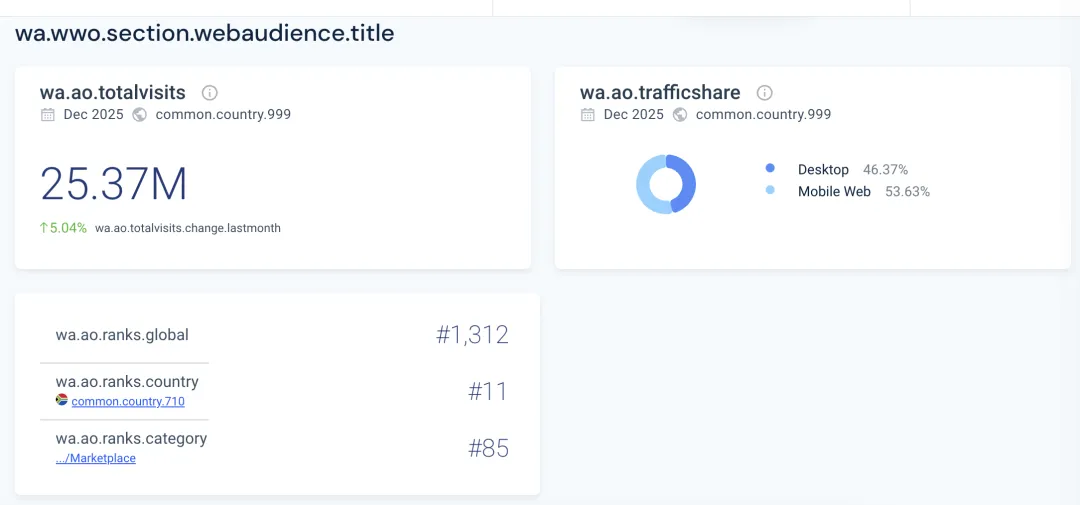This screenshot has width=1080, height=505.
Task: Click the #11 country rank value
Action: (x=488, y=391)
